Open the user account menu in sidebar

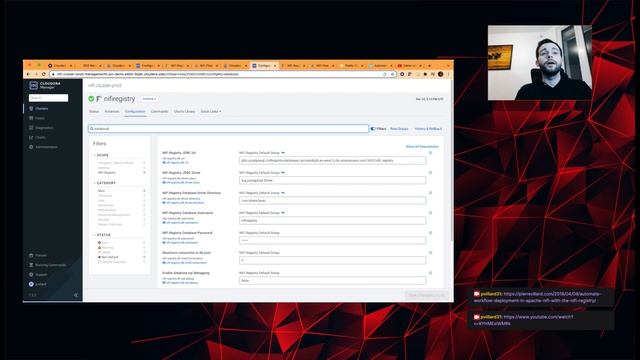coord(38,284)
